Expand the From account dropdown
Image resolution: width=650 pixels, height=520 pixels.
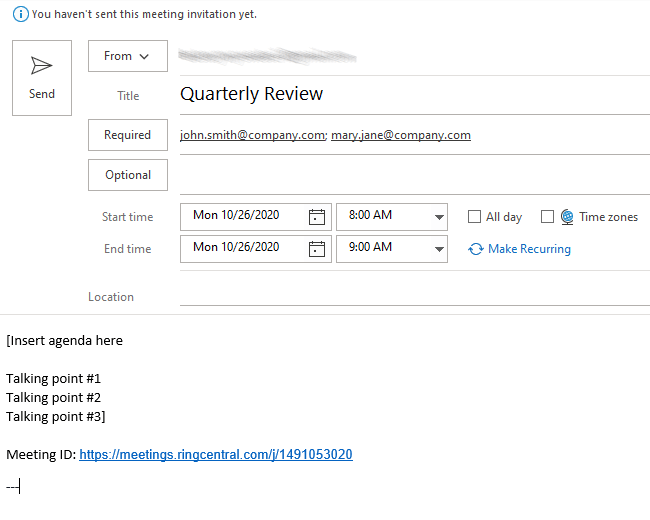128,56
